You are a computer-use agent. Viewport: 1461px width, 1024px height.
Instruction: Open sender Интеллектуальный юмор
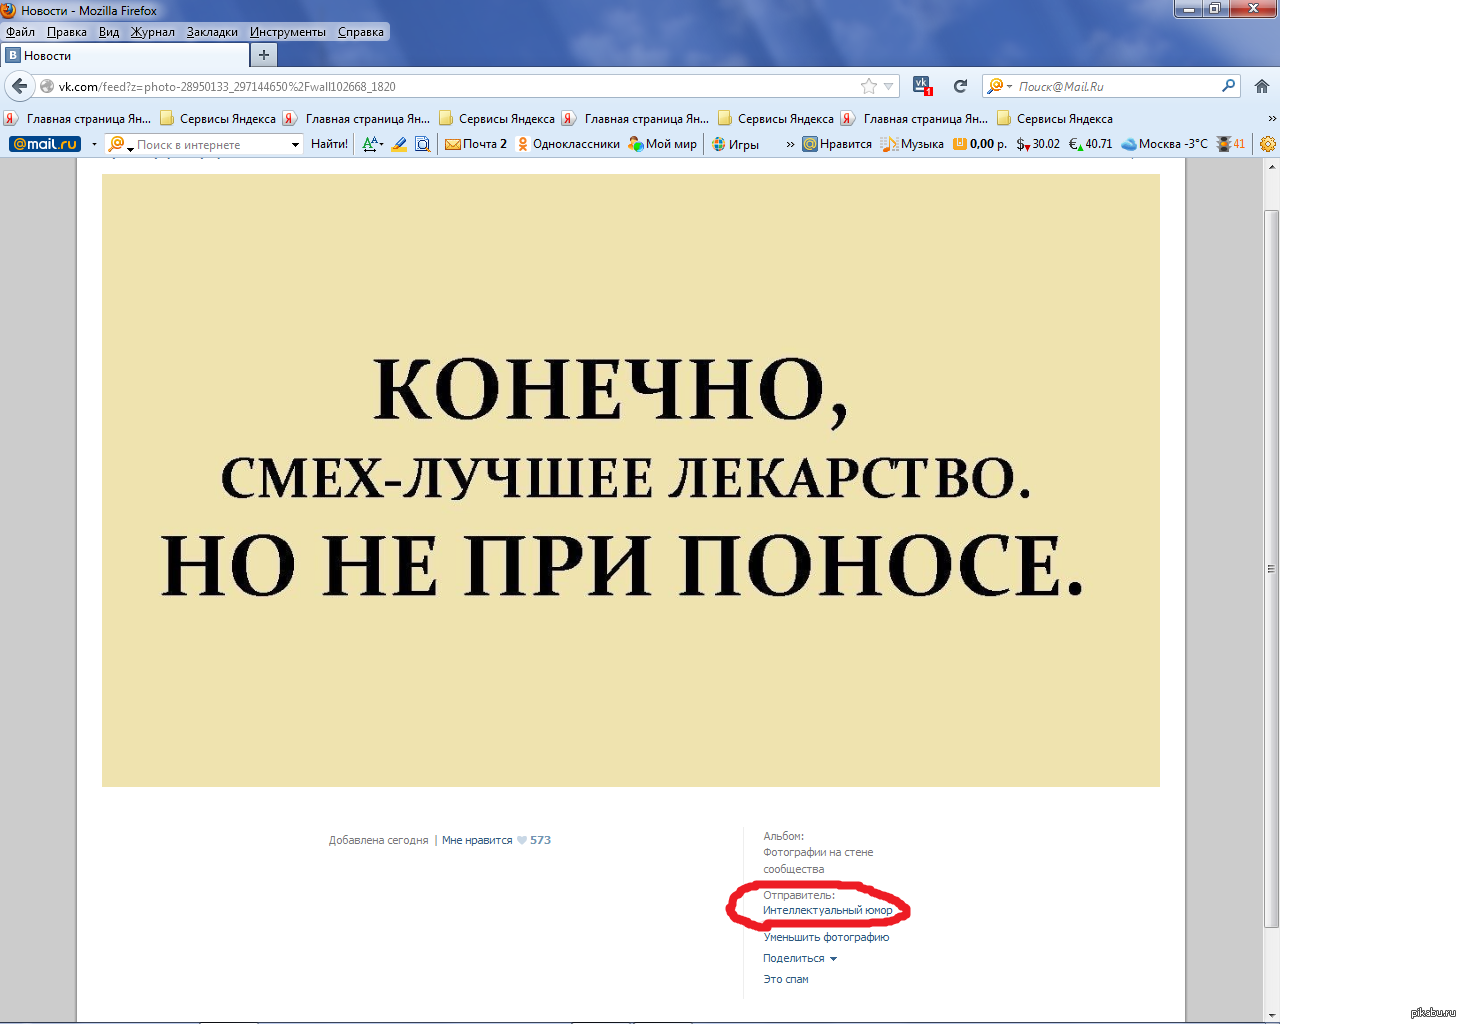tap(828, 910)
